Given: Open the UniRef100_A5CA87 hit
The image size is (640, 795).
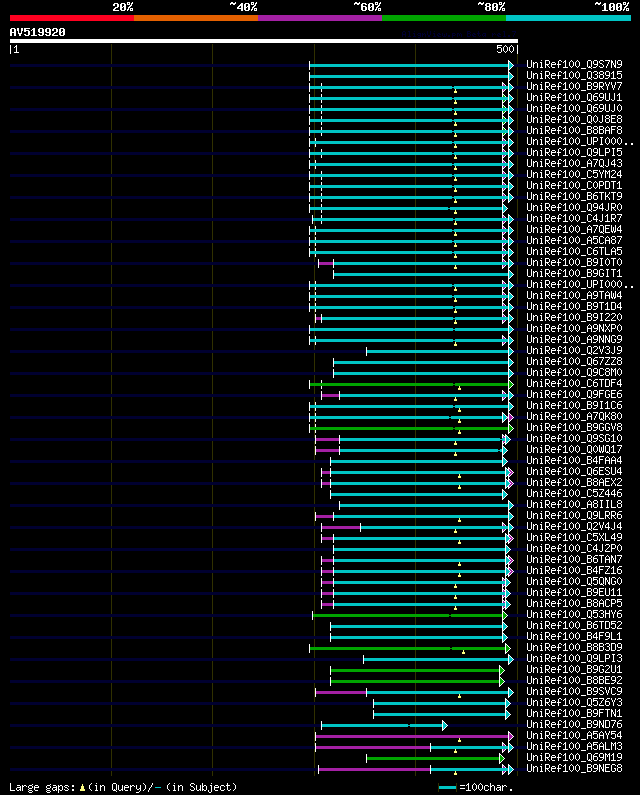Looking at the screenshot, I should [574, 240].
